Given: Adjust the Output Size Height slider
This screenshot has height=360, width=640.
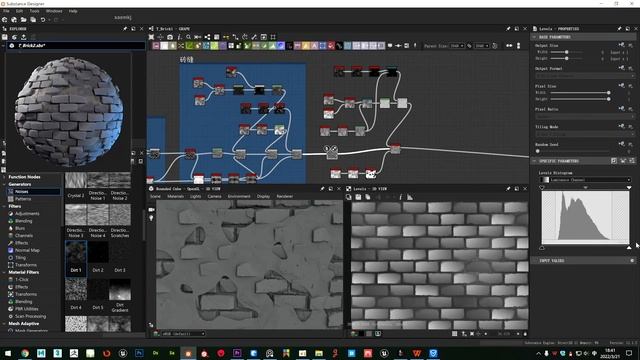Looking at the screenshot, I should tap(567, 58).
